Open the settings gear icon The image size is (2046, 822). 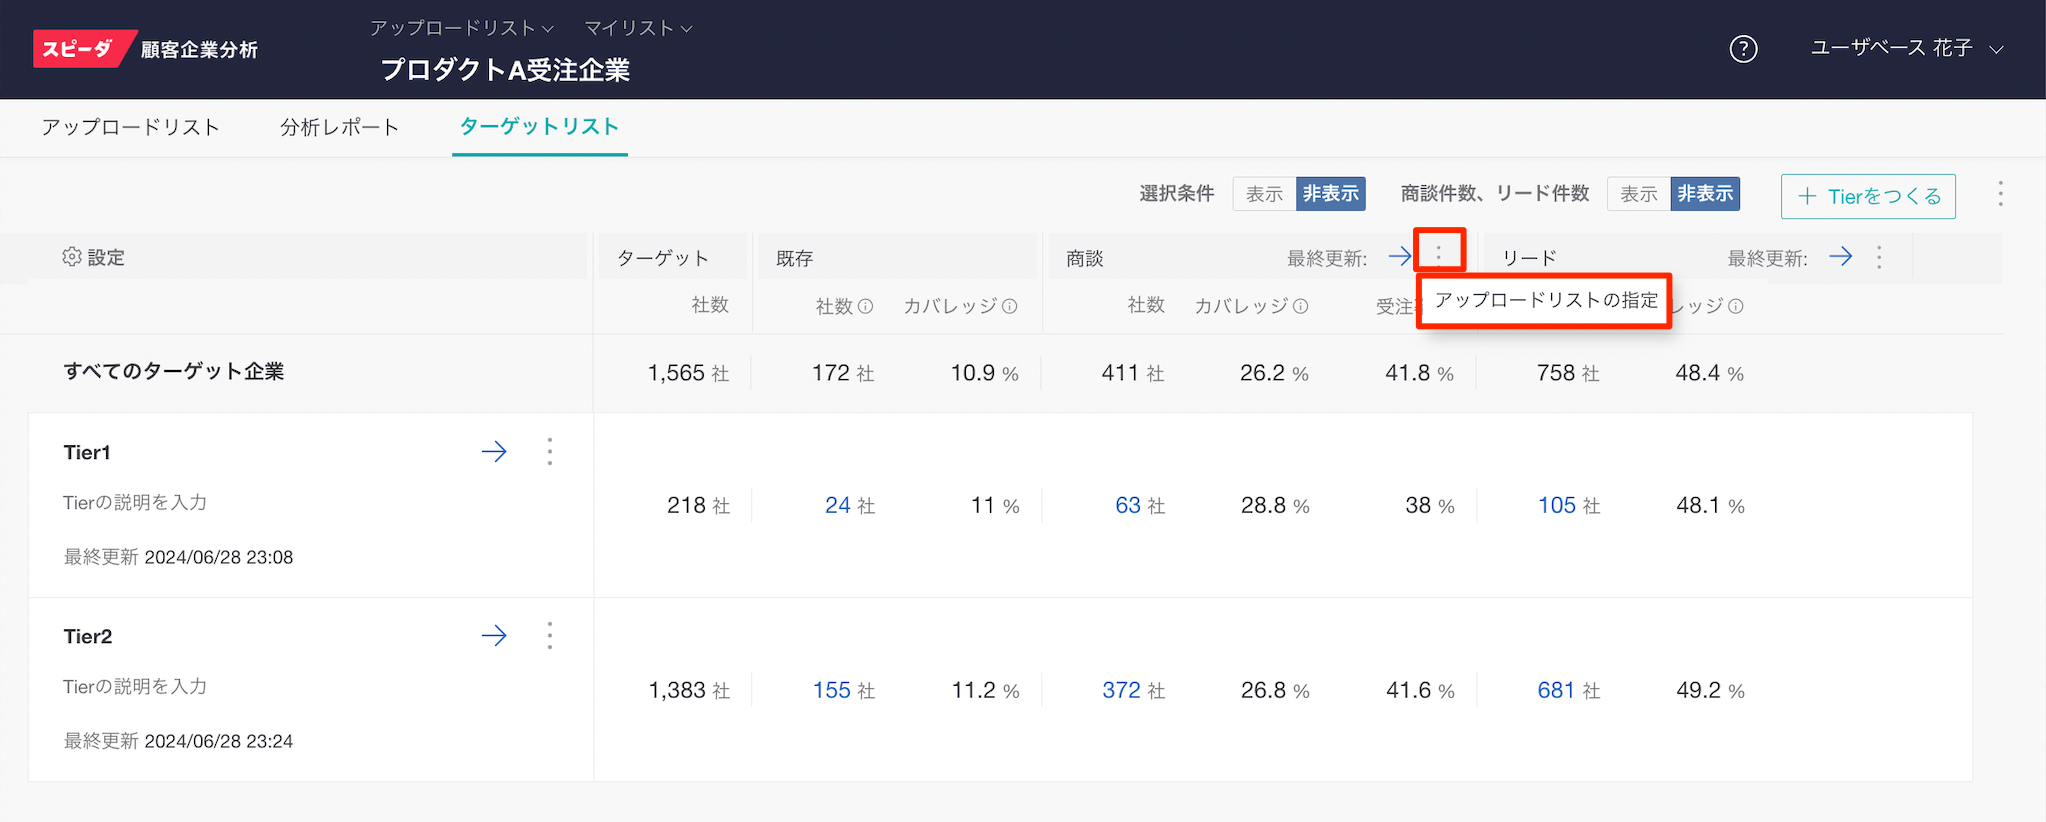click(x=72, y=257)
